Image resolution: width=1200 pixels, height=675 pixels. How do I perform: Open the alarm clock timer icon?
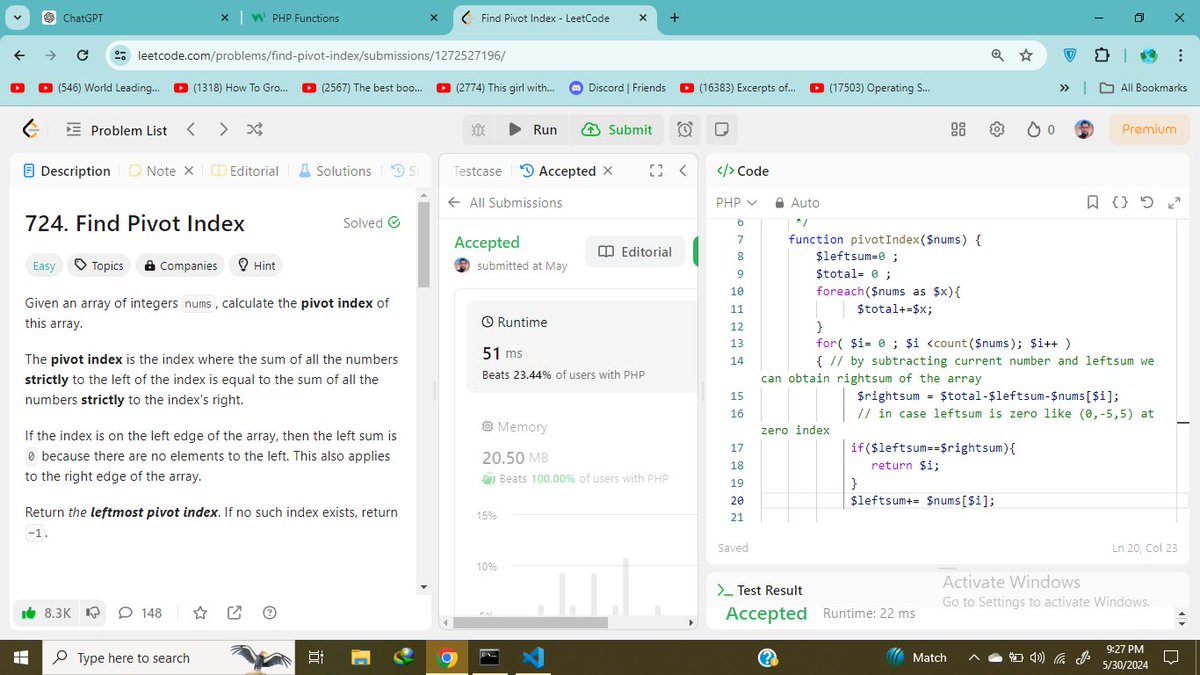point(684,129)
